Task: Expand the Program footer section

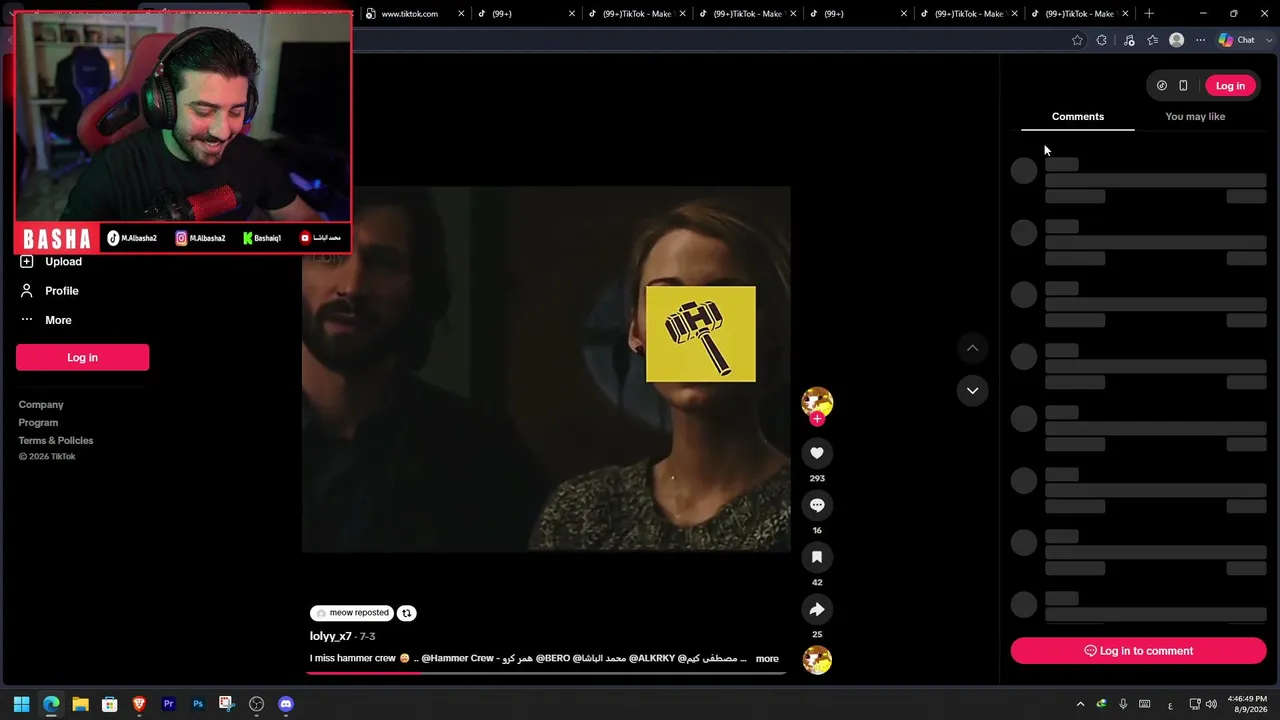Action: pos(38,423)
